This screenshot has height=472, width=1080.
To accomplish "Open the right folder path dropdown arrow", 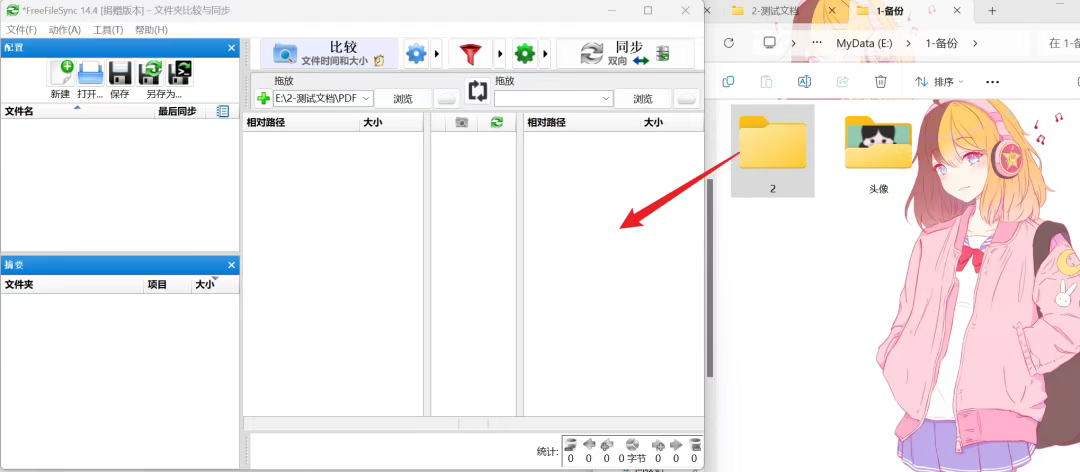I will tap(606, 99).
